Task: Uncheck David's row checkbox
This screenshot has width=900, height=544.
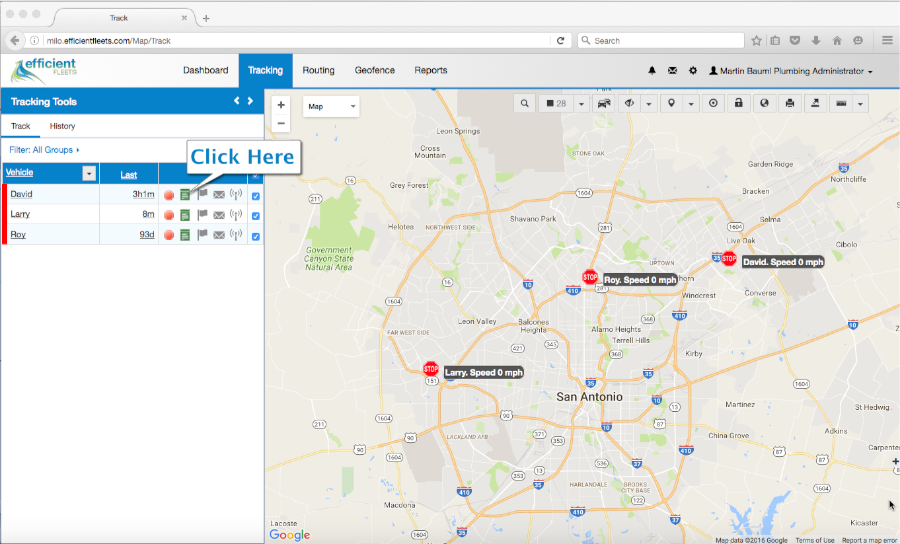Action: 255,196
